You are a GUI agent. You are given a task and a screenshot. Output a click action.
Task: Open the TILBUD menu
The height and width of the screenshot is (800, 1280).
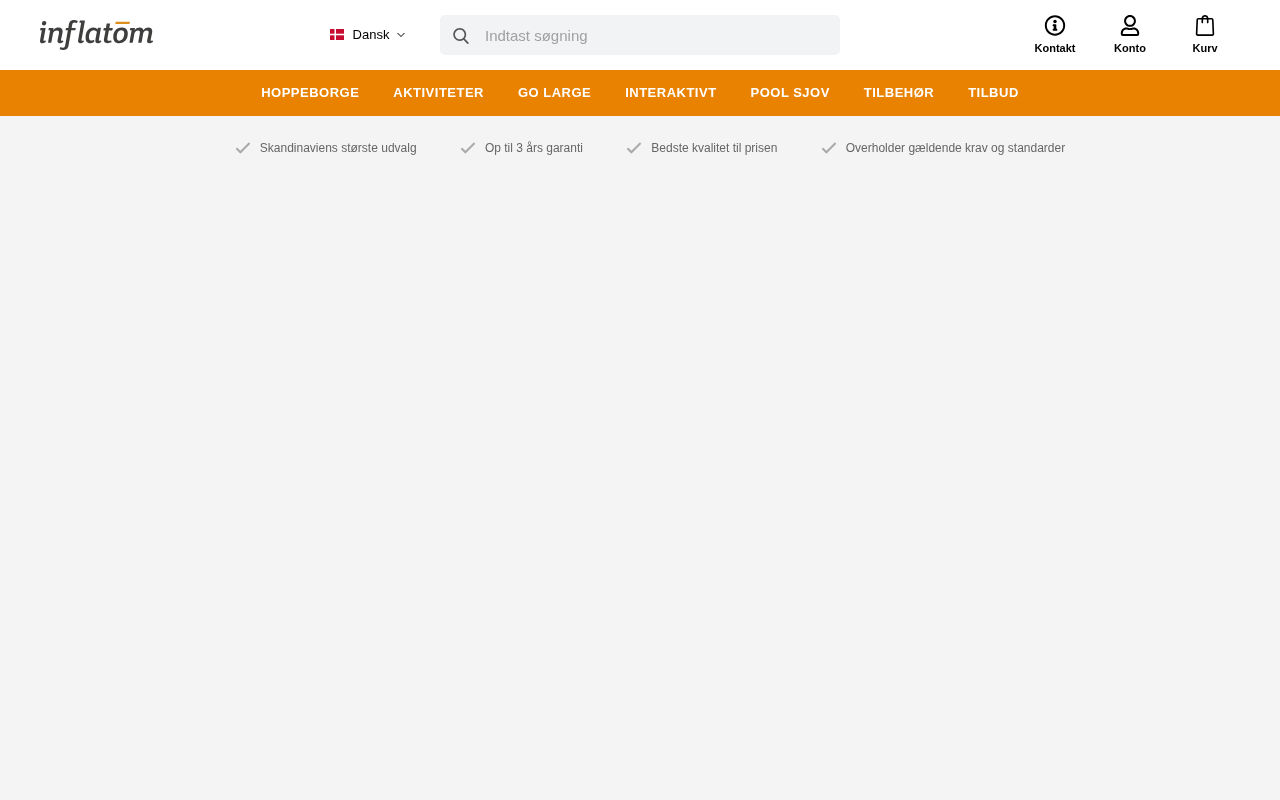pos(993,93)
